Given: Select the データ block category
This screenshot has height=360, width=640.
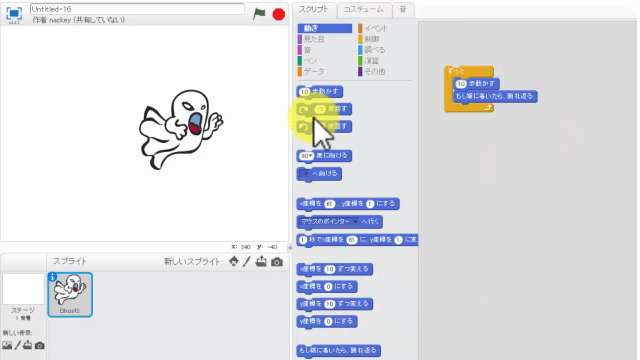Looking at the screenshot, I should [x=313, y=71].
